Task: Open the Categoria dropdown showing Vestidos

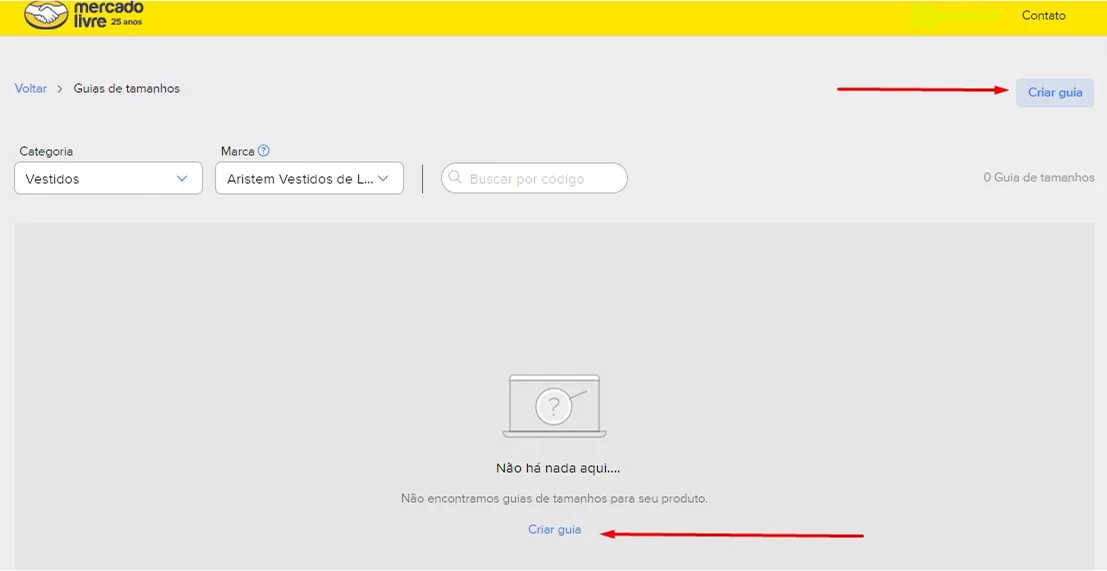Action: point(108,179)
